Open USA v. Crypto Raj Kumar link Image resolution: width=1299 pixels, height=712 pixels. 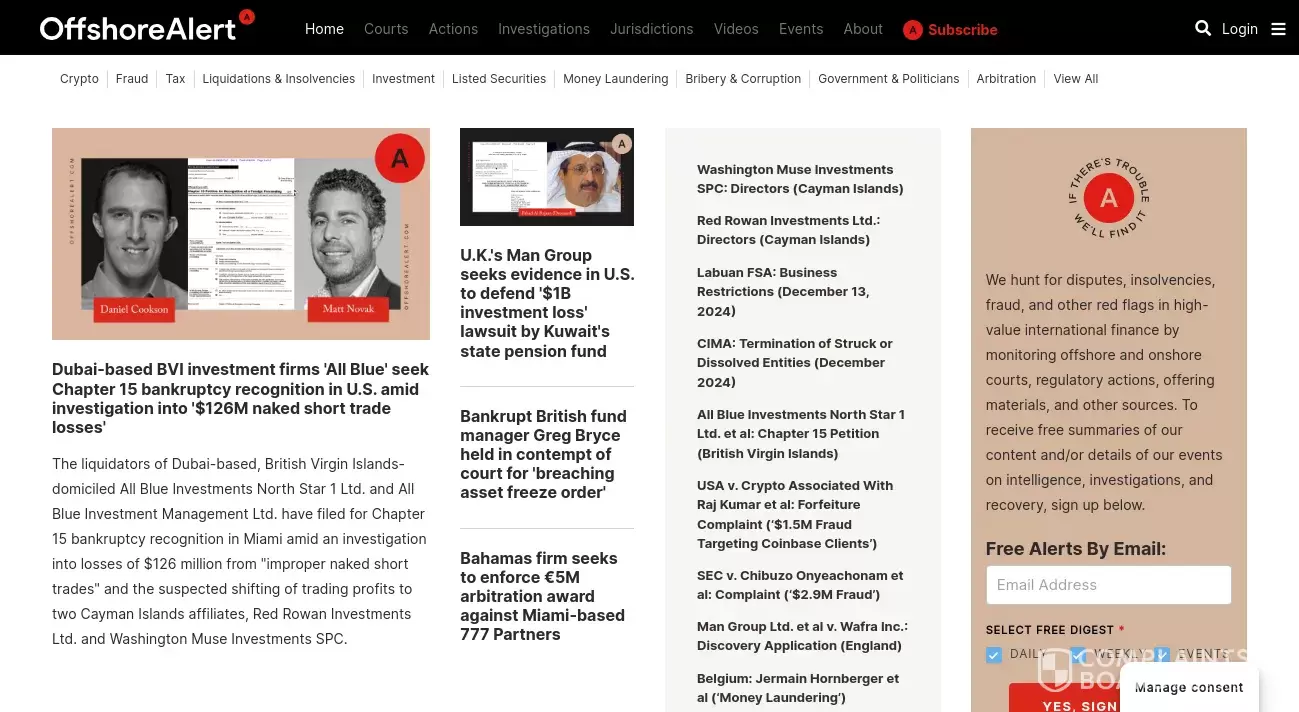pos(795,514)
